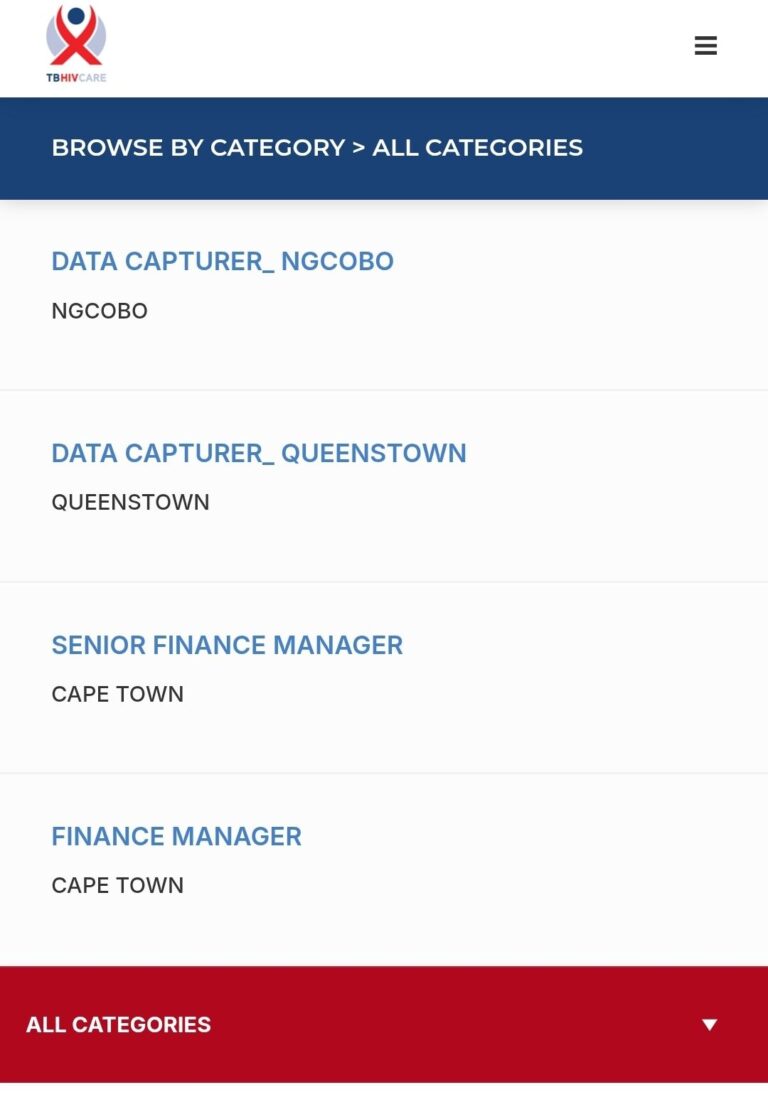
Task: Click the downward chevron on the red bar
Action: tap(709, 1024)
